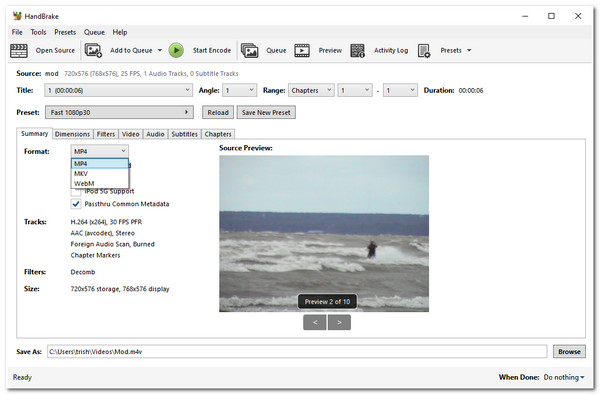This screenshot has width=600, height=395.
Task: Open the Presets menu in the menu bar
Action: click(65, 32)
